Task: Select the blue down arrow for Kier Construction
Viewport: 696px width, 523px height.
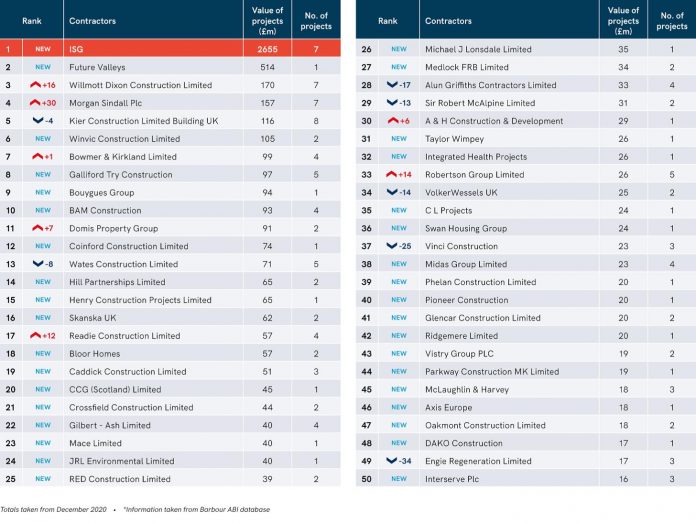Action: [37, 121]
